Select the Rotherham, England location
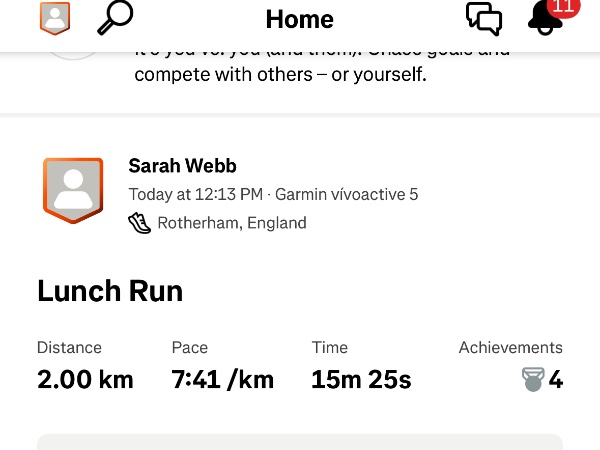 point(232,223)
